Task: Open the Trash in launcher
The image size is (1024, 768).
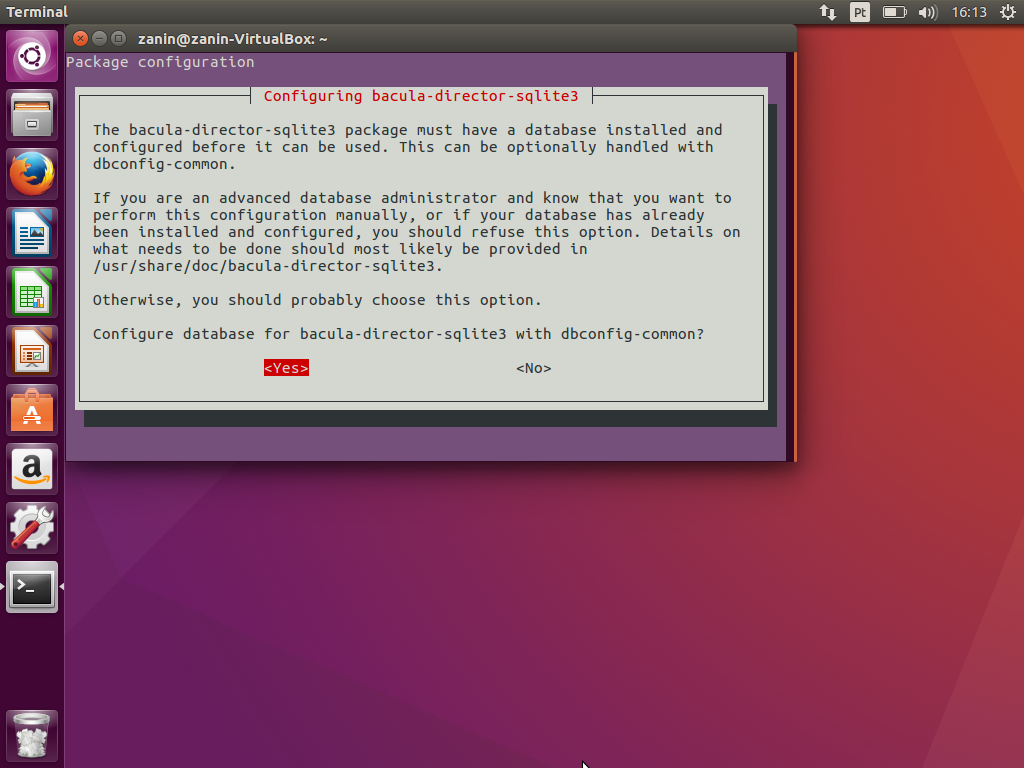Action: coord(32,735)
